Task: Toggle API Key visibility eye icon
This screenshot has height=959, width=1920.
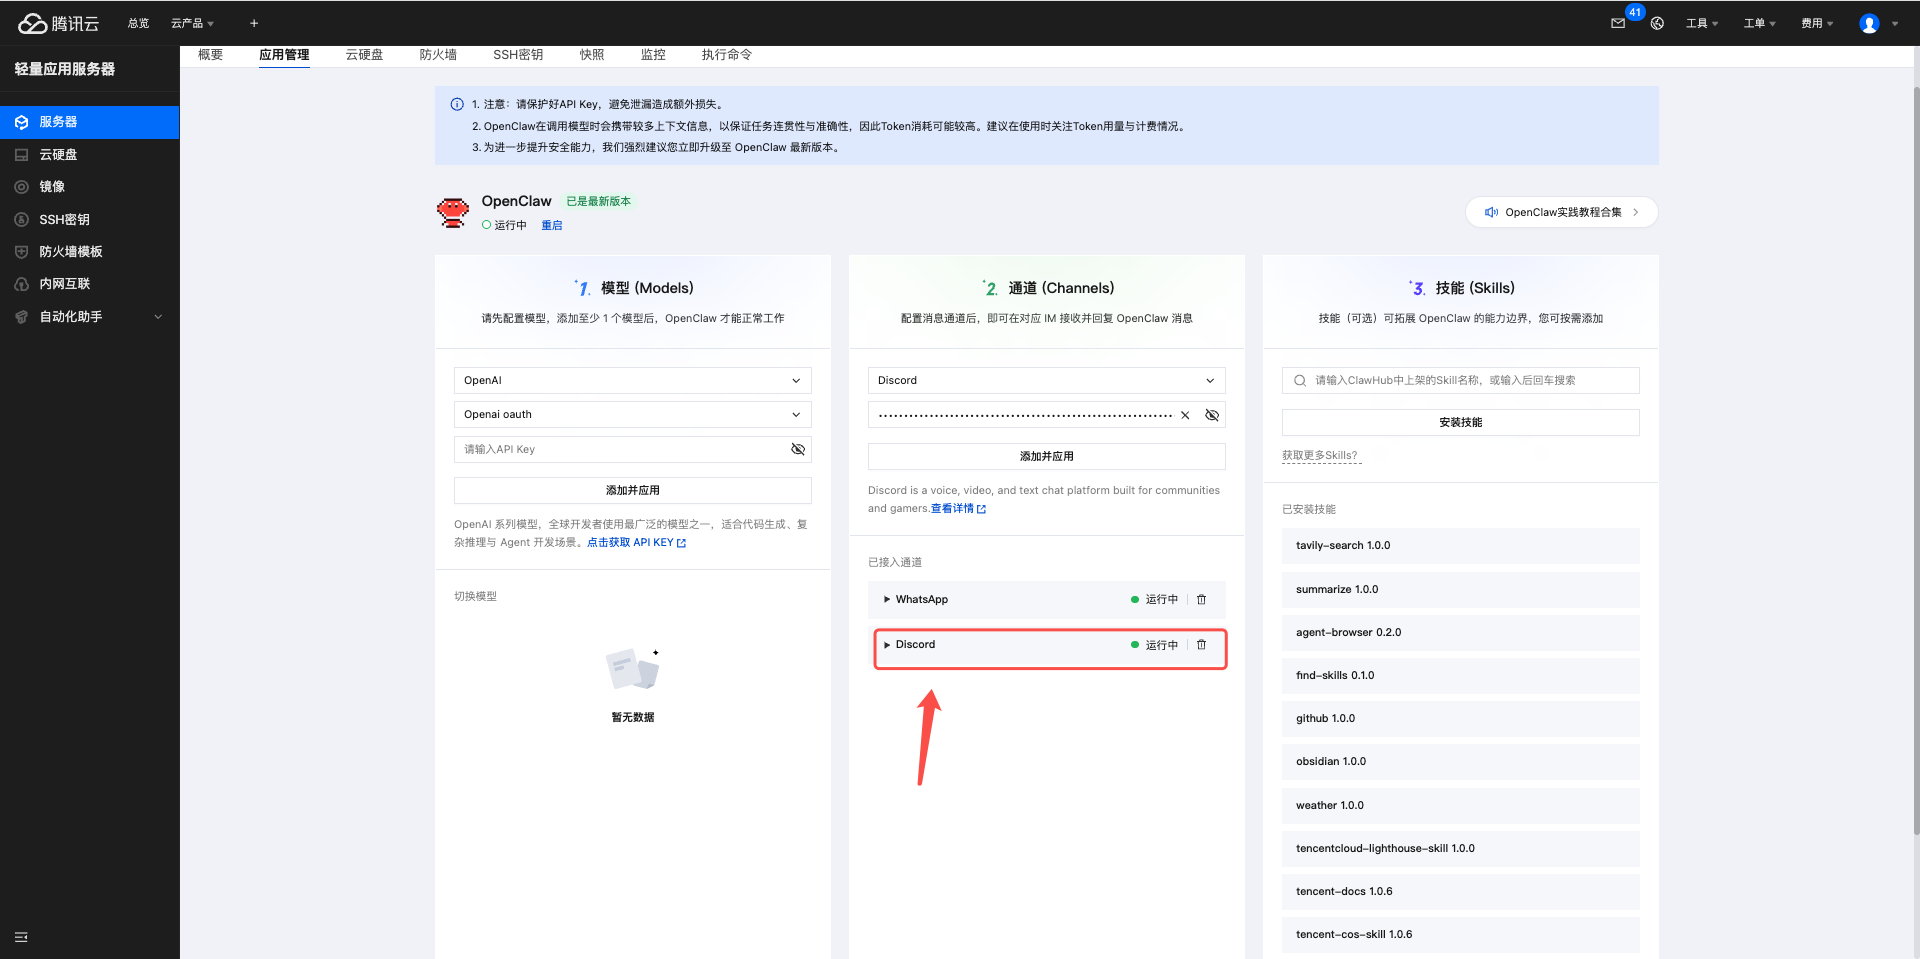Action: click(x=798, y=449)
